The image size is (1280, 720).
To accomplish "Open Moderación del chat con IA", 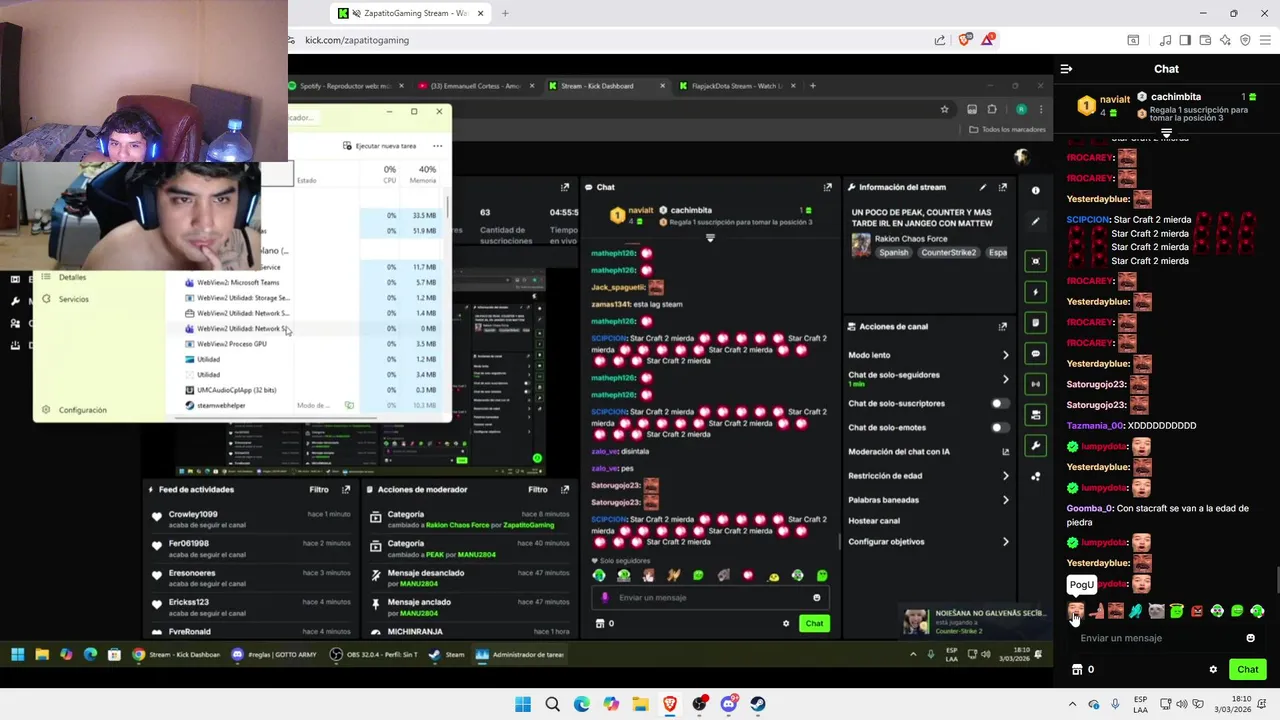I will click(930, 452).
